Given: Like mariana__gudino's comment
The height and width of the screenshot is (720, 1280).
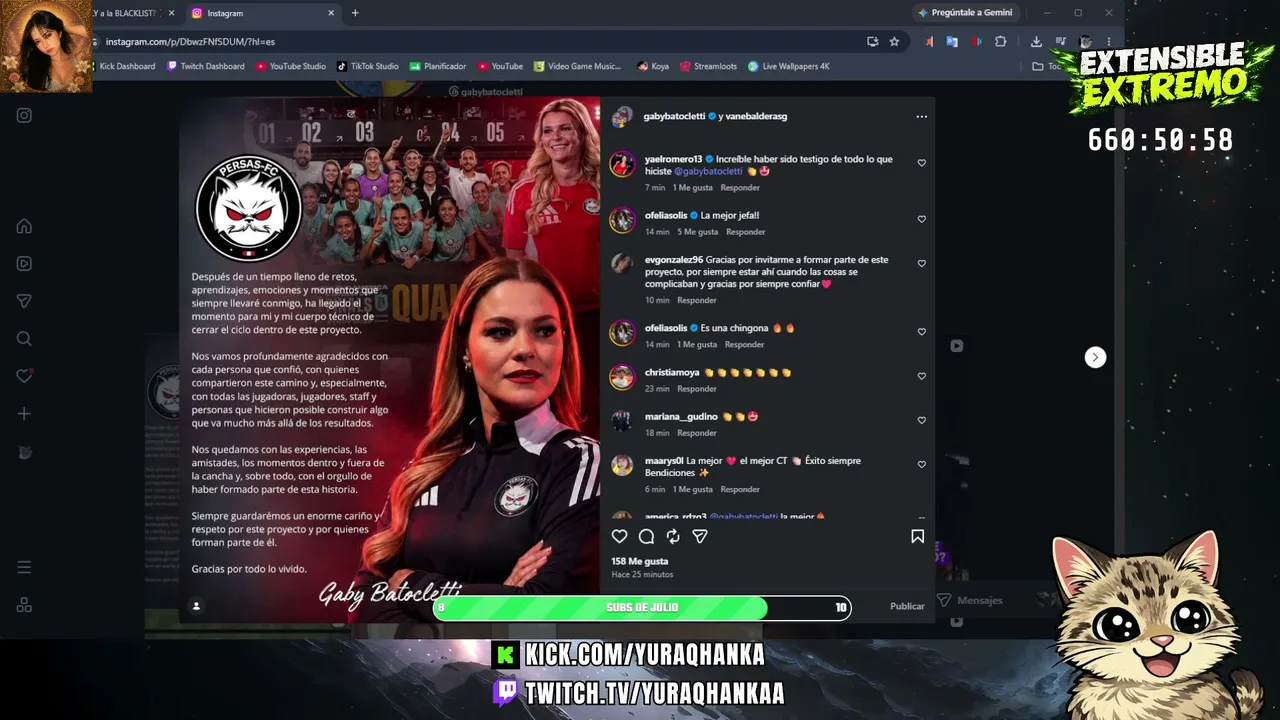Looking at the screenshot, I should (922, 420).
